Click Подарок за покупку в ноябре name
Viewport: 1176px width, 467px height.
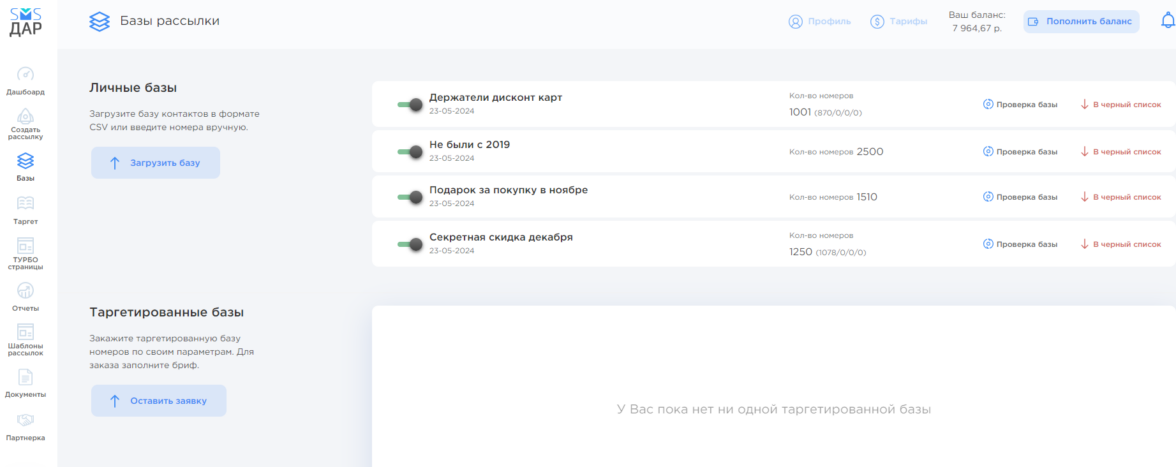[x=508, y=190]
